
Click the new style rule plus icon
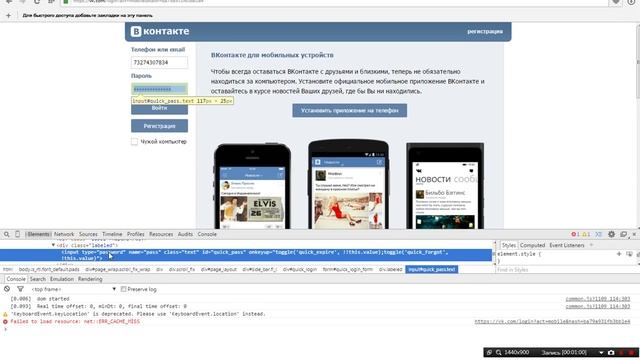pos(619,254)
